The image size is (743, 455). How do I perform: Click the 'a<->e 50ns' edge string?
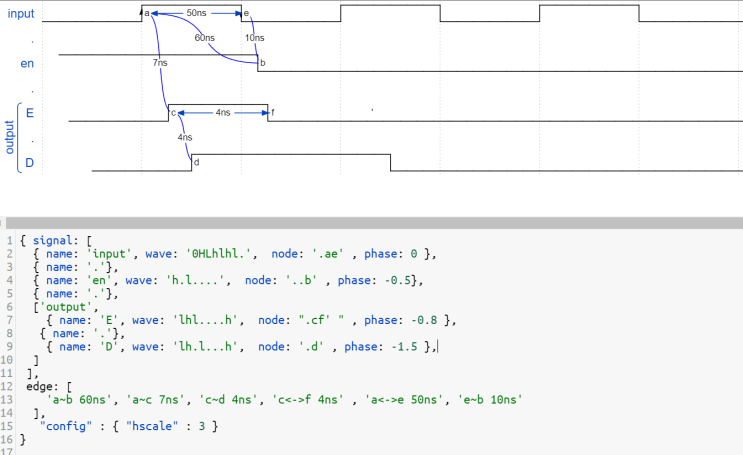click(404, 400)
